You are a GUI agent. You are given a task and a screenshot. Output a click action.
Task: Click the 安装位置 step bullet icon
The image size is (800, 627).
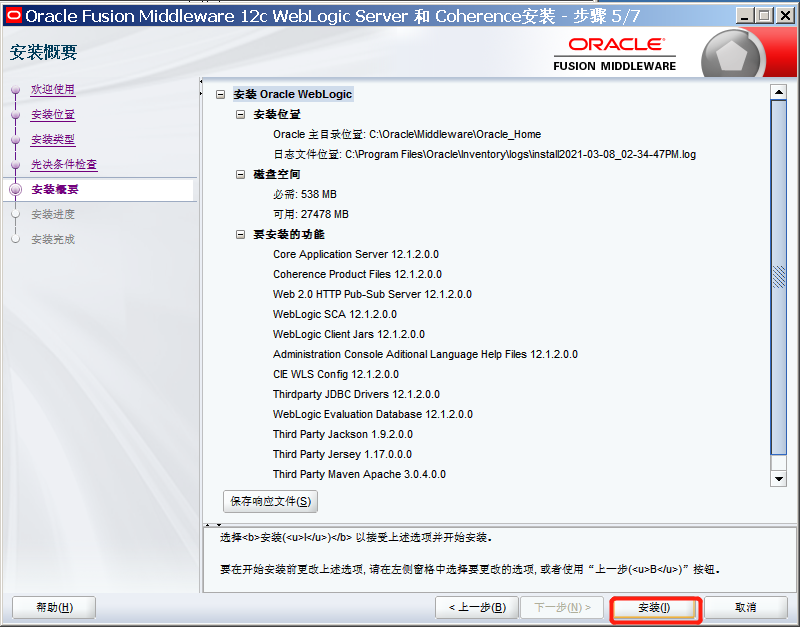16,115
